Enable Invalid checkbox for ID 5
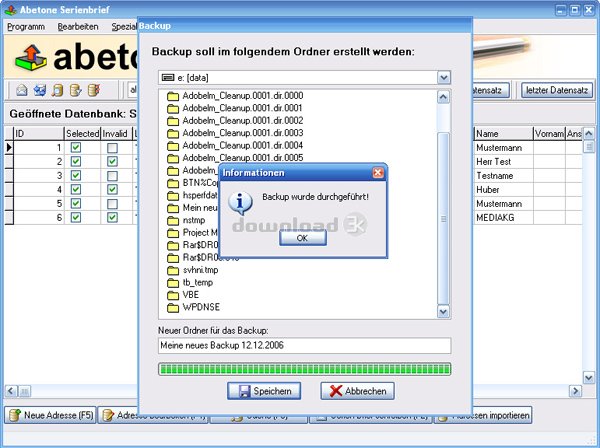This screenshot has height=448, width=600. pyautogui.click(x=112, y=204)
